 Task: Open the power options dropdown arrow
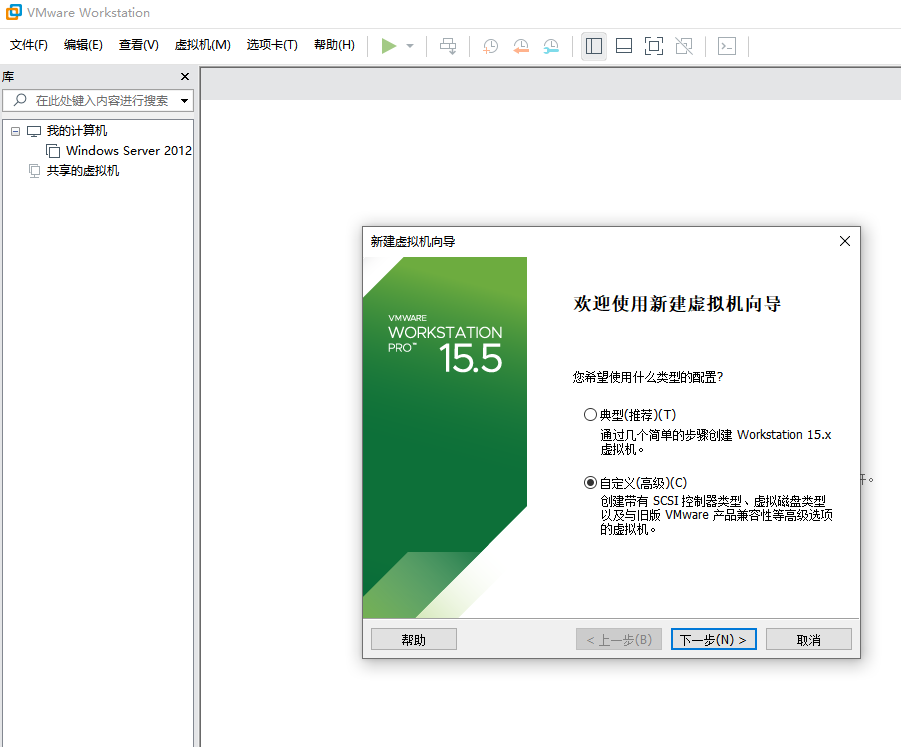click(410, 46)
